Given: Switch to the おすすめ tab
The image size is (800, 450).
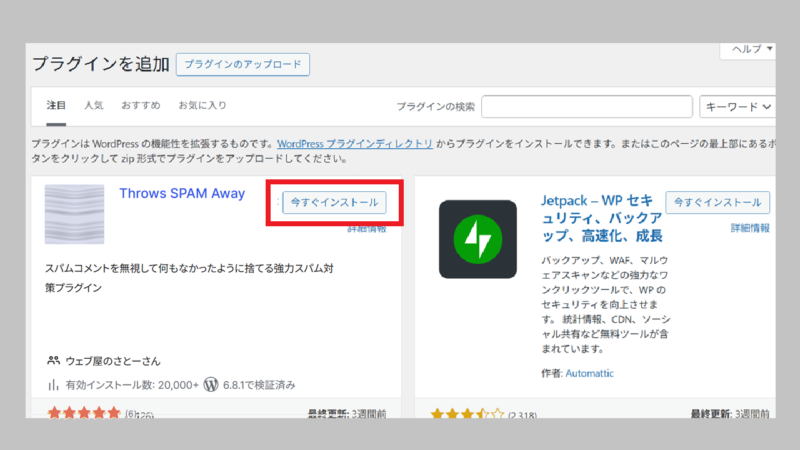Looking at the screenshot, I should [141, 106].
